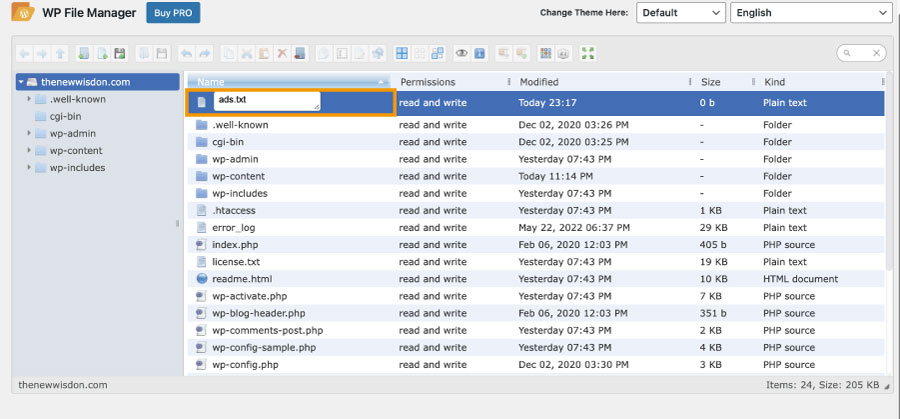Click the green Fullscreen arrows icon
This screenshot has height=419, width=900.
588,53
